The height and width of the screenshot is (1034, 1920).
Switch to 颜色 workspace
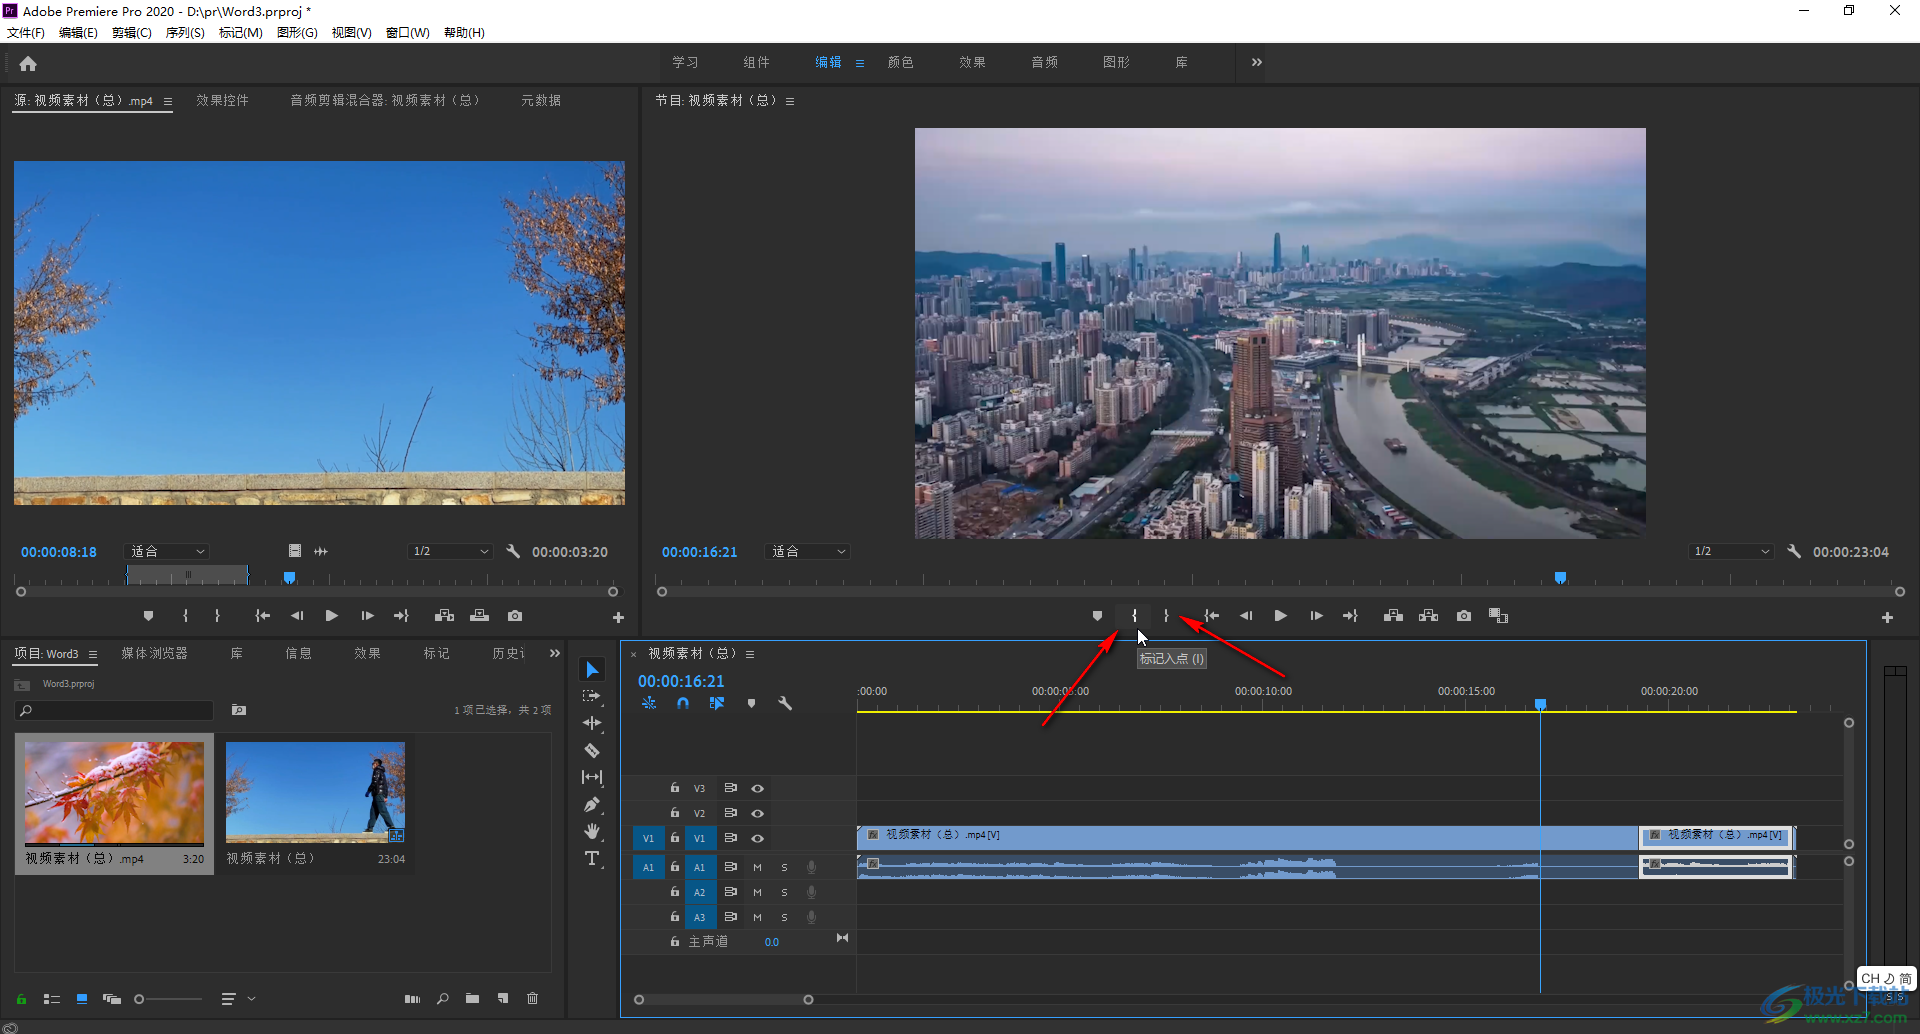(900, 62)
